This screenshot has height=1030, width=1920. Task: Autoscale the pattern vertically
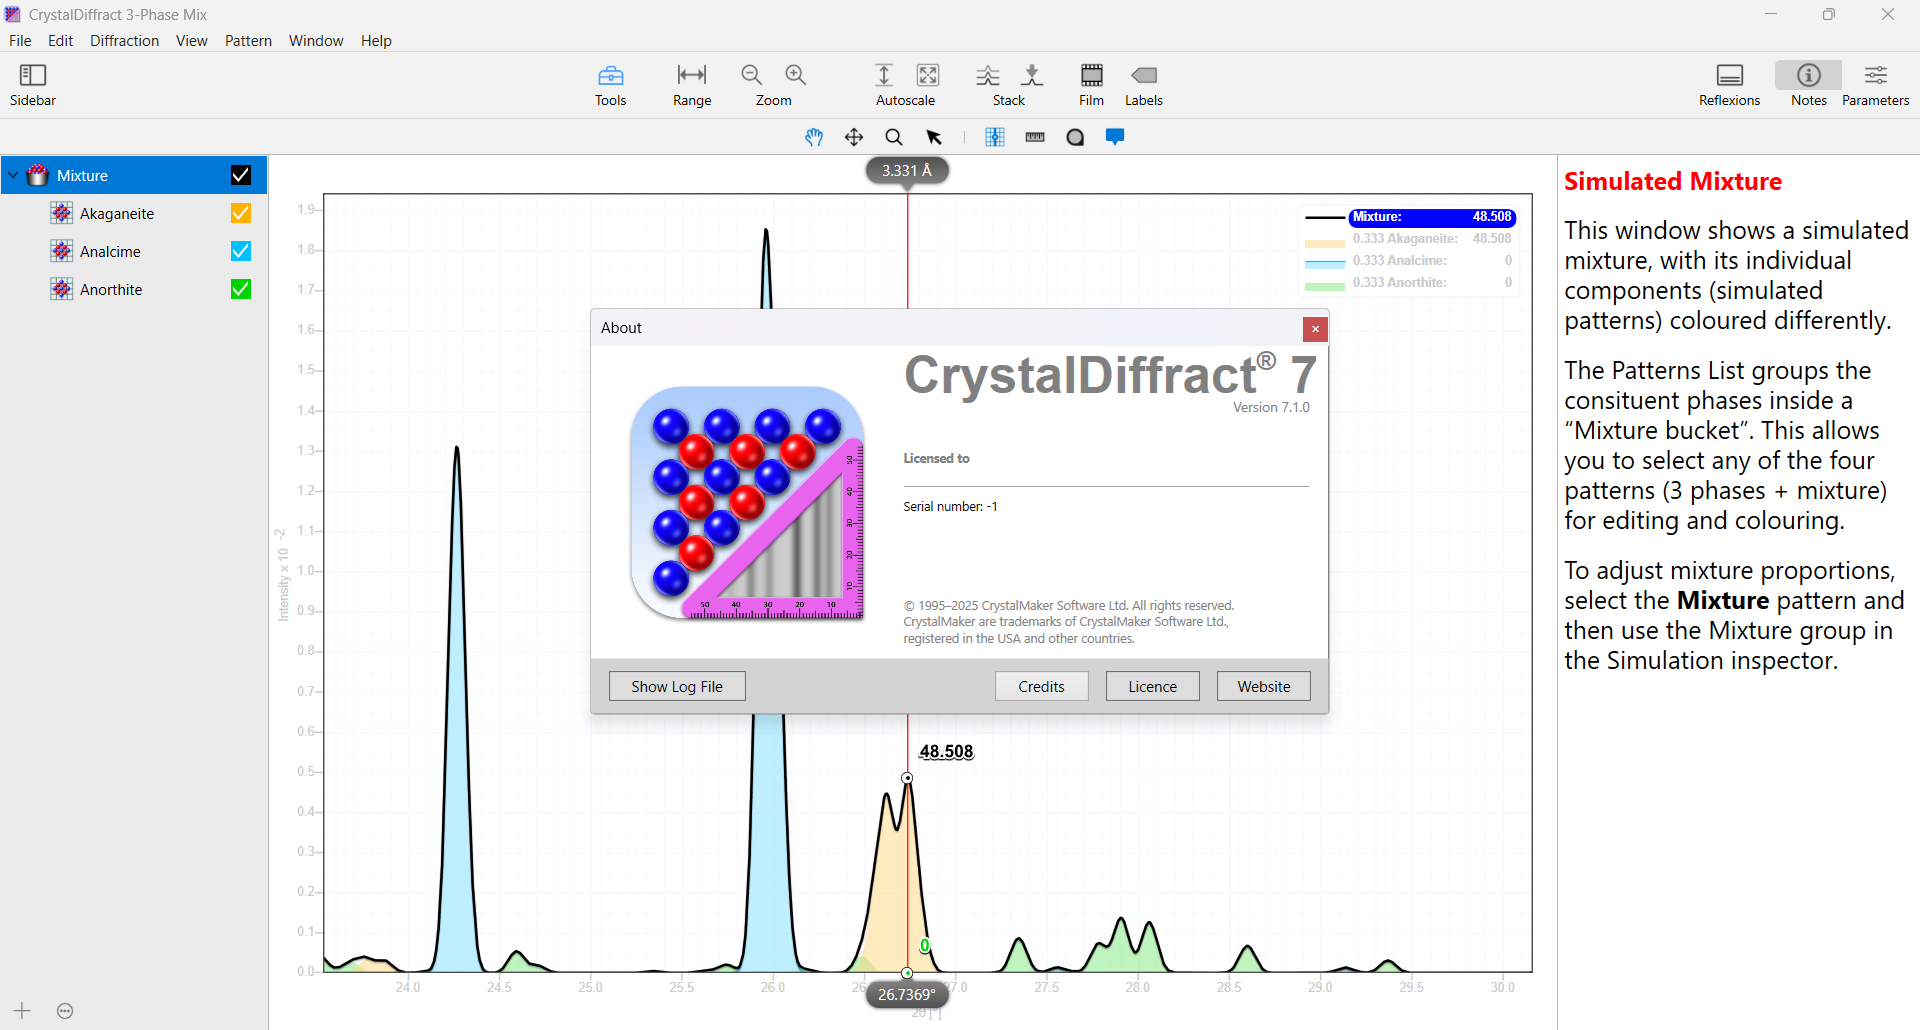(x=884, y=75)
